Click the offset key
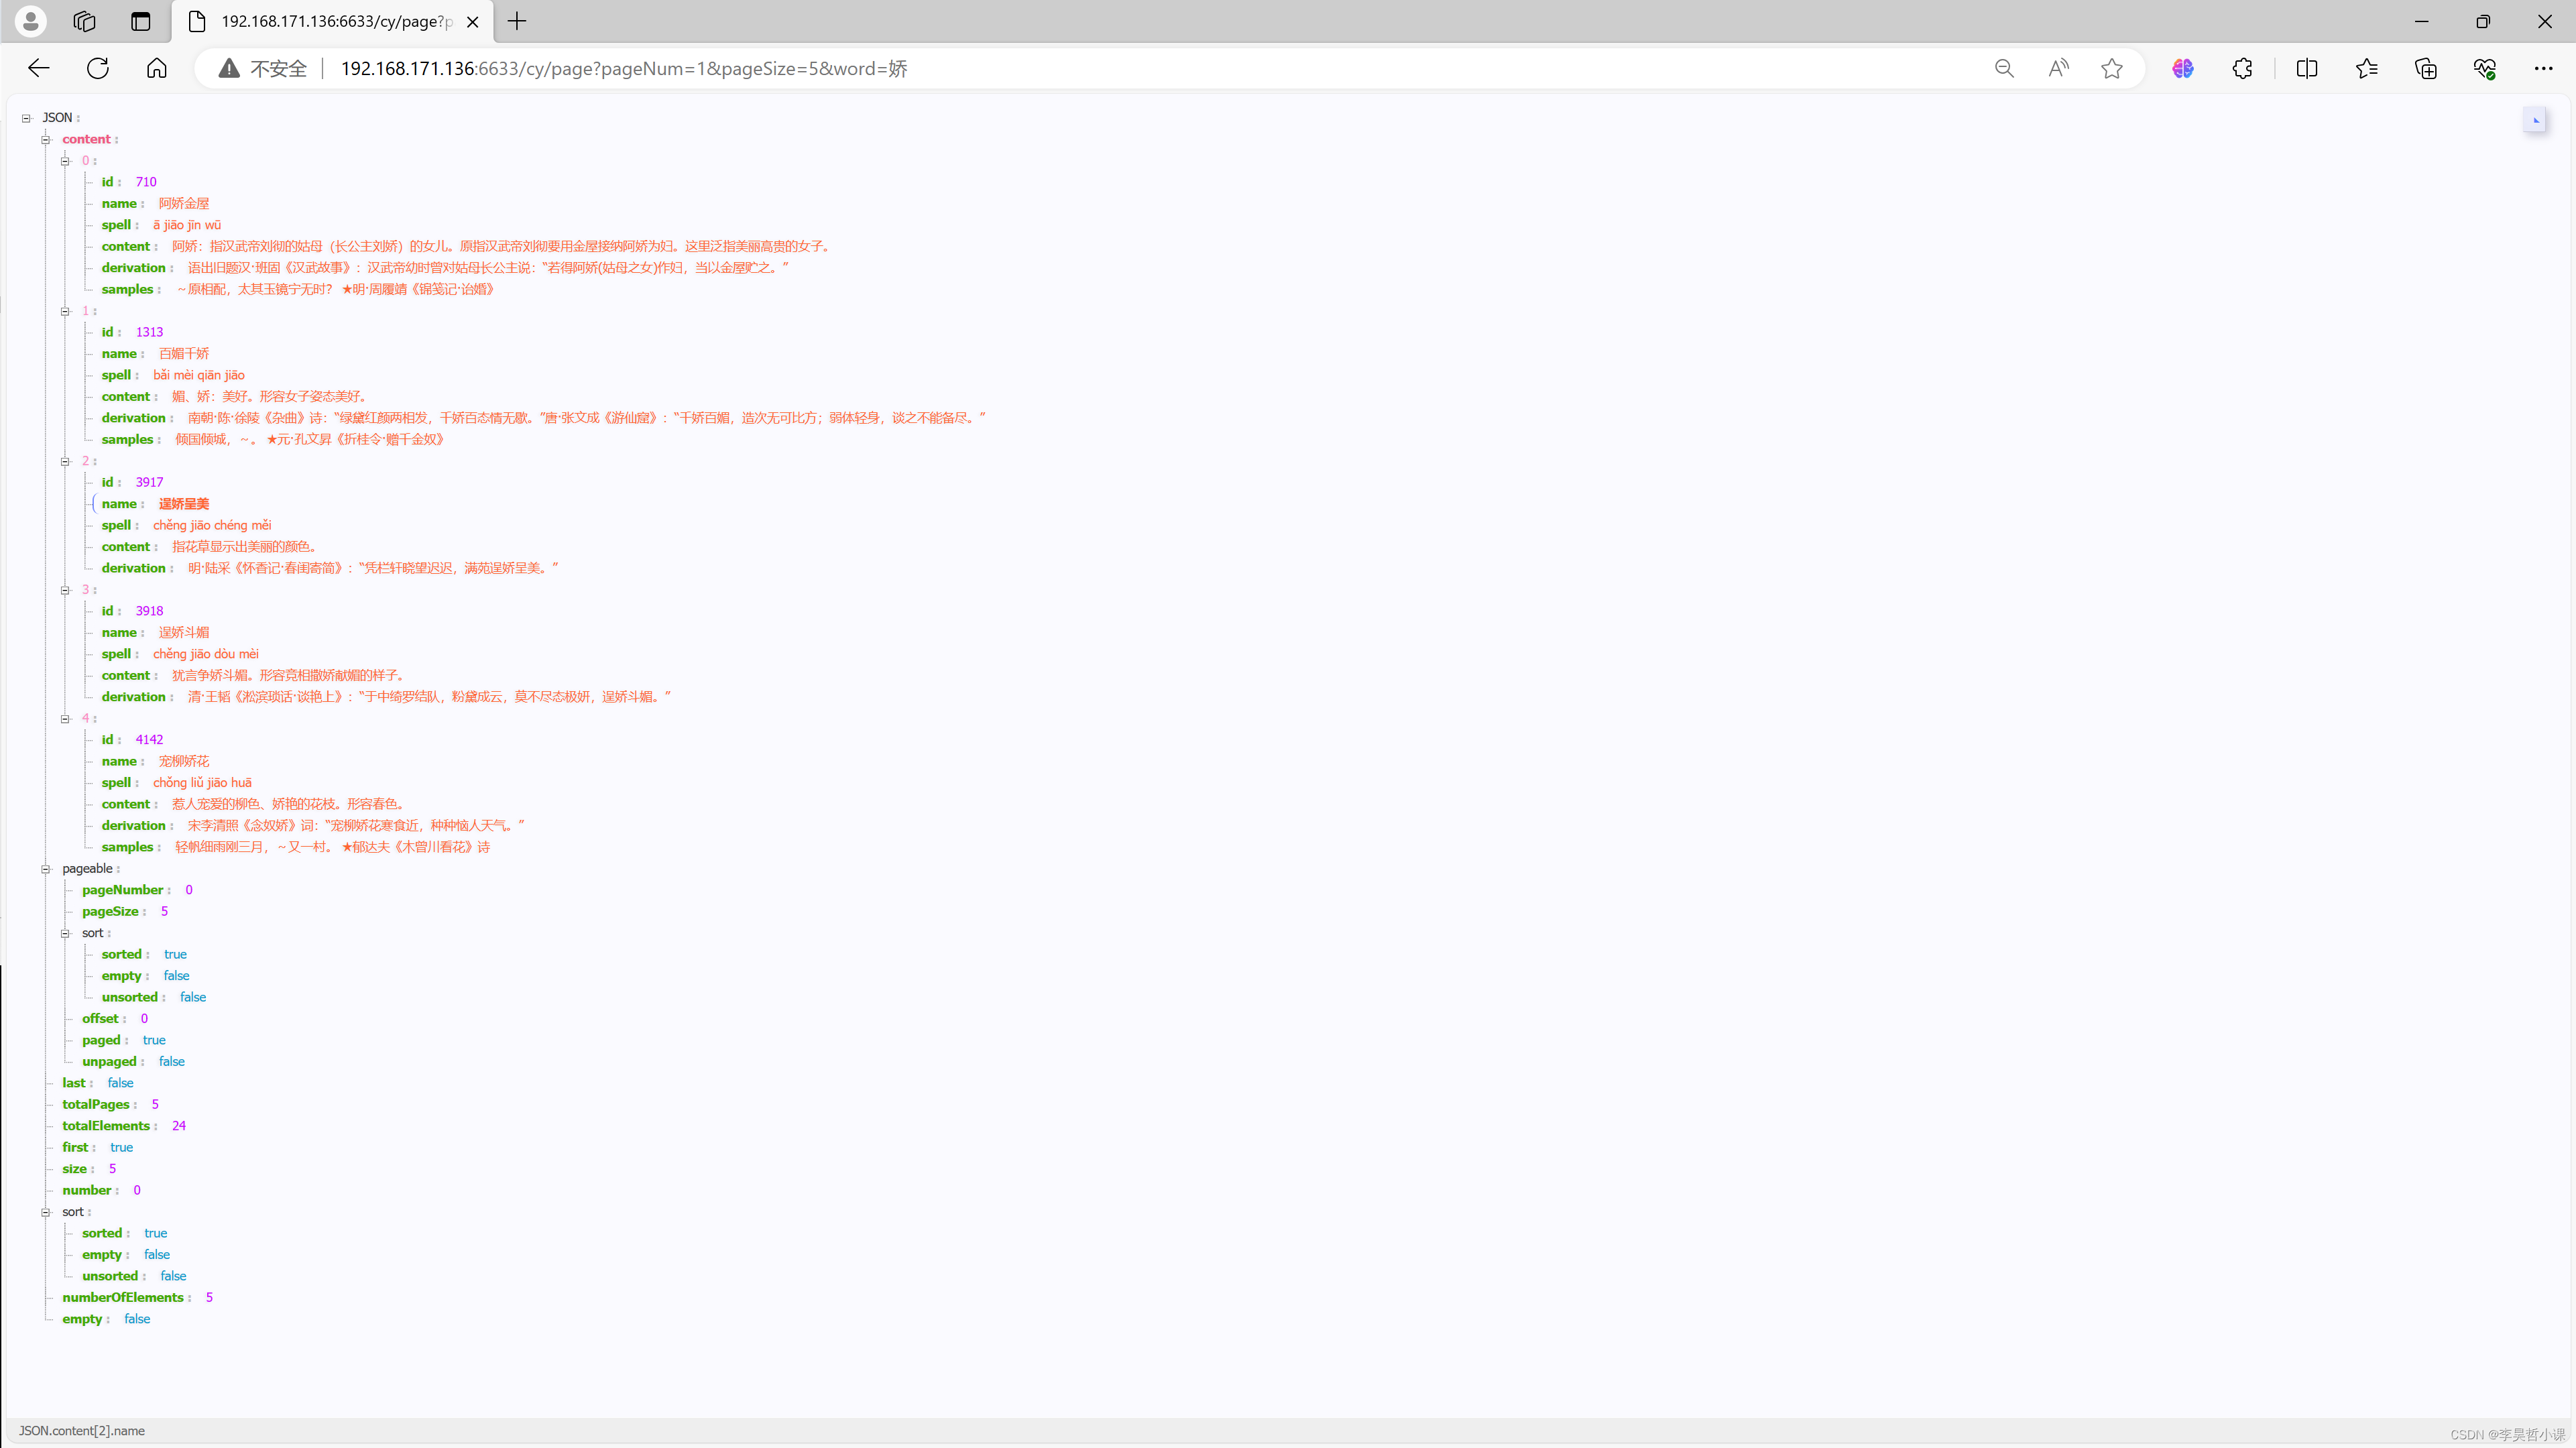The image size is (2576, 1448). tap(100, 1019)
